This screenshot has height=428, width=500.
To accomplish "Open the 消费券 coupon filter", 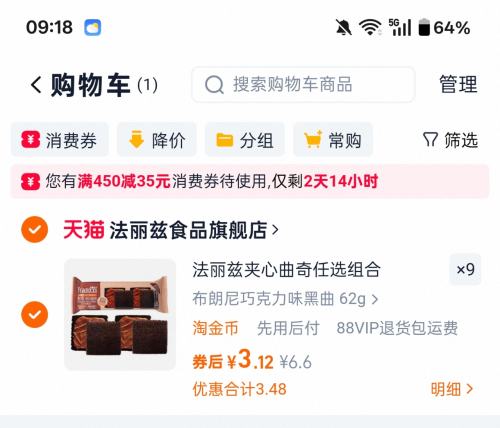I will [x=60, y=140].
